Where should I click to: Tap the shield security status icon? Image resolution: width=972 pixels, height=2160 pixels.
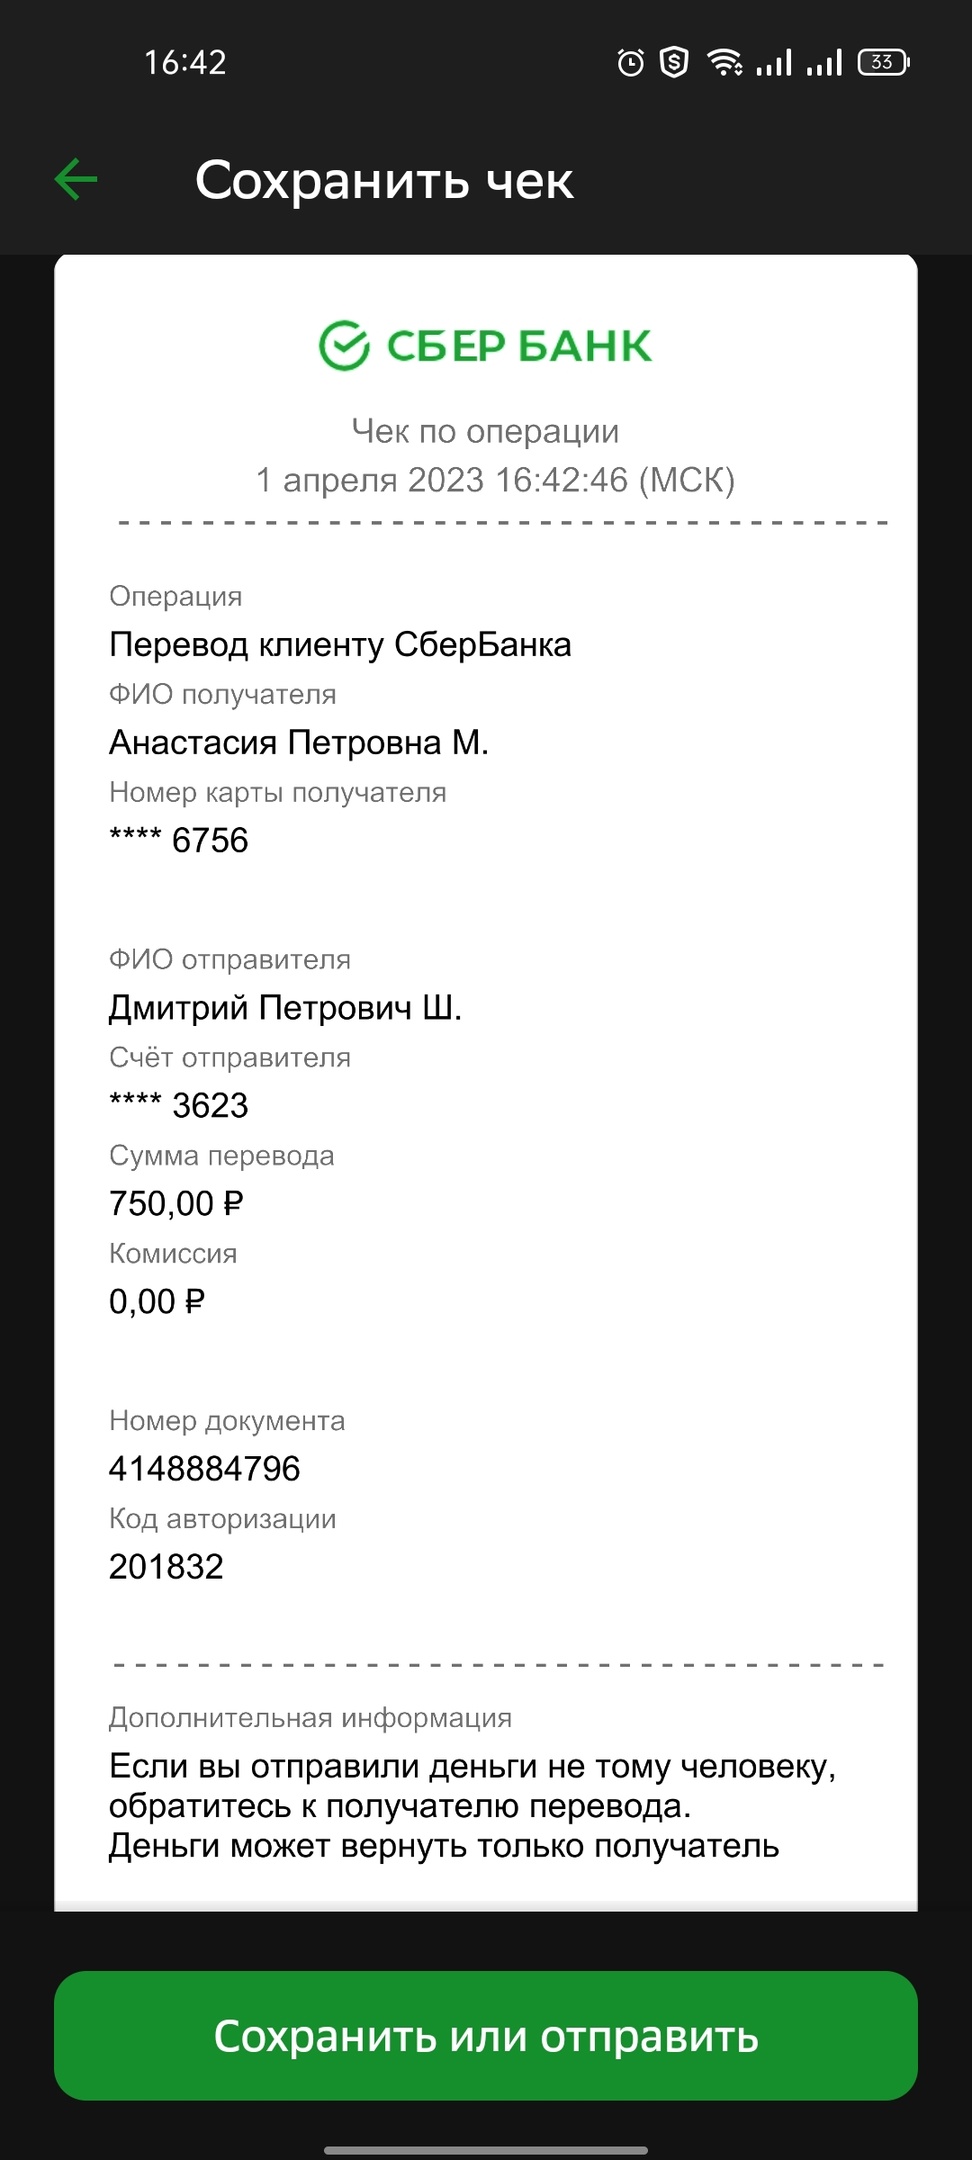pyautogui.click(x=675, y=63)
